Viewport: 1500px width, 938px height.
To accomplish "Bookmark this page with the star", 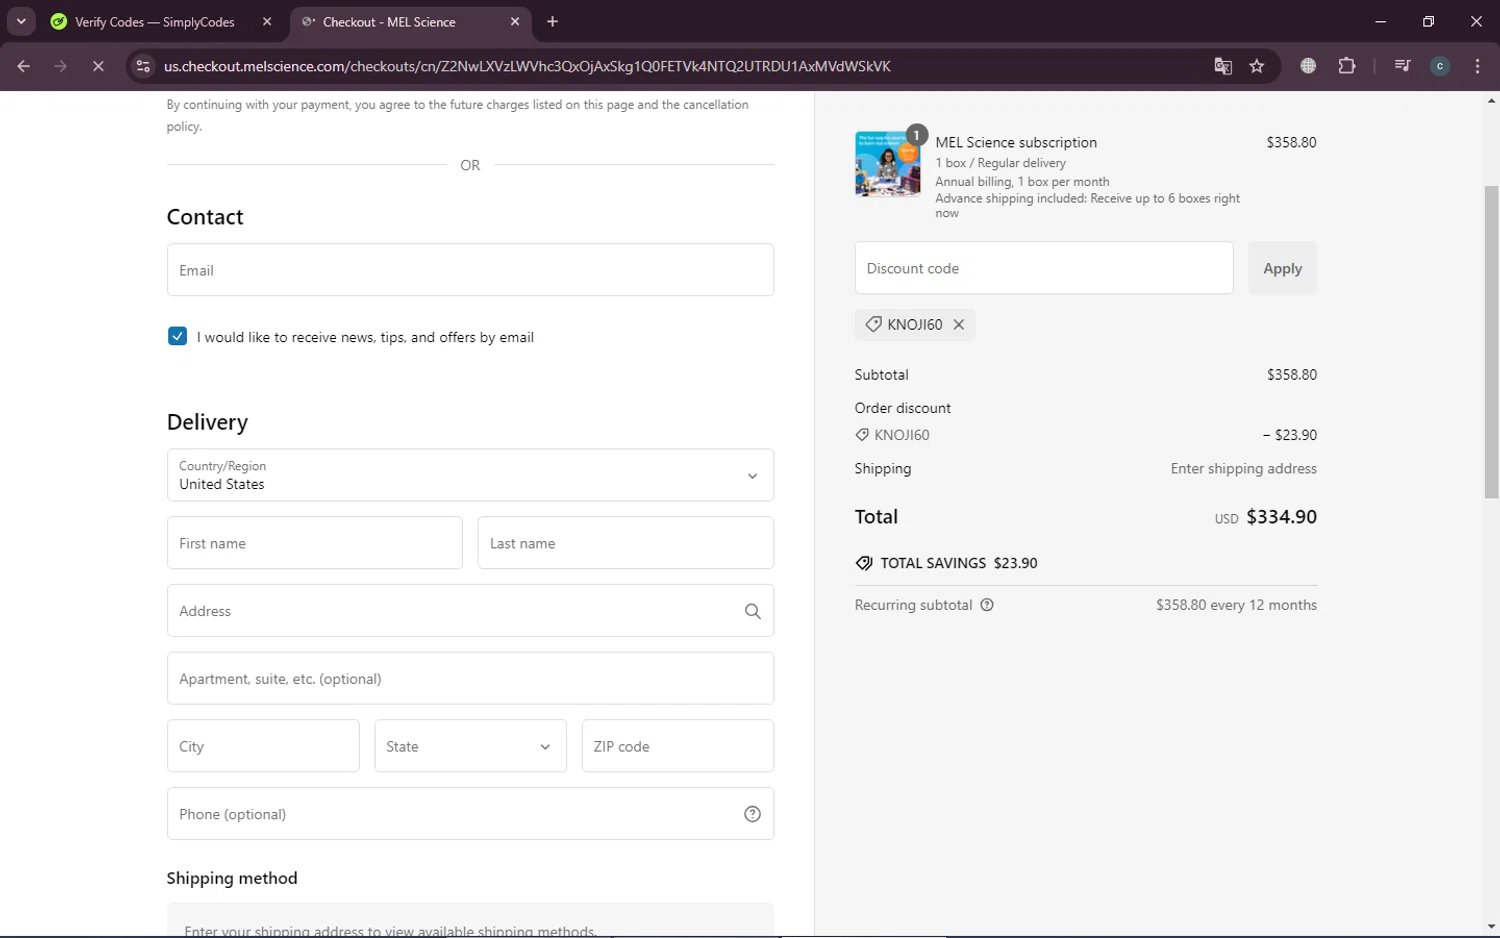I will [1257, 66].
